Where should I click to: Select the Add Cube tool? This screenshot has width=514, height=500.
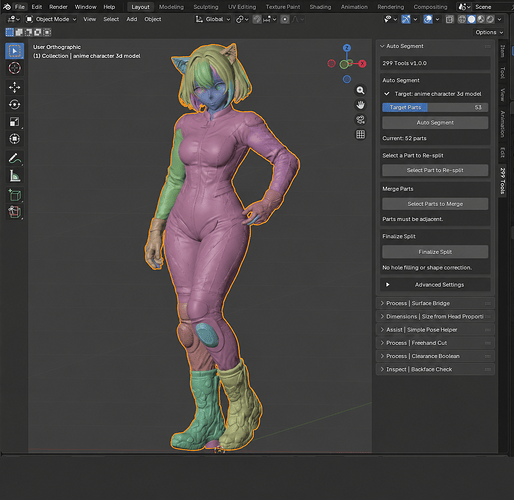pos(14,195)
